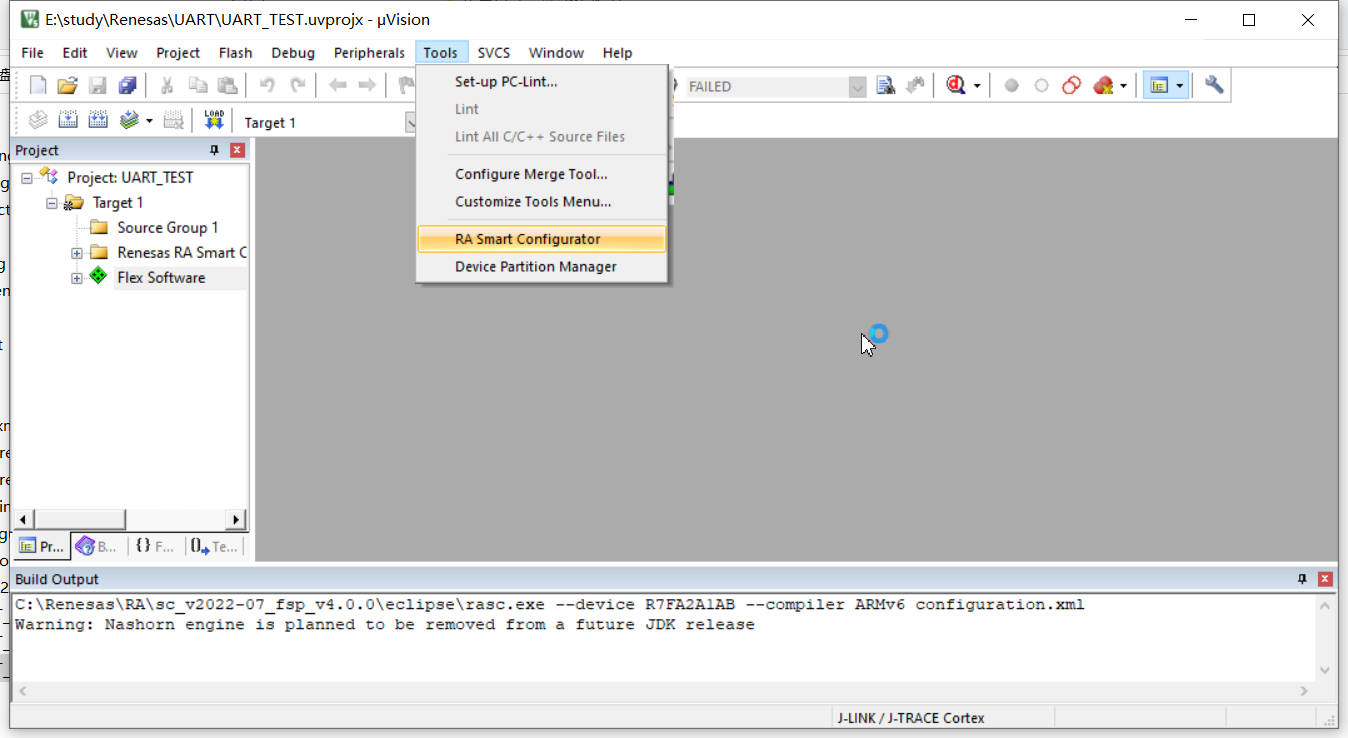Click the Save All icon
1348x738 pixels.
pyautogui.click(x=127, y=86)
